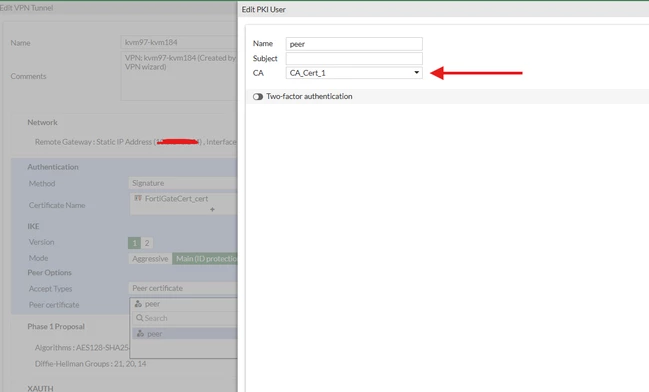Click the XAUTH section heading

pos(41,388)
